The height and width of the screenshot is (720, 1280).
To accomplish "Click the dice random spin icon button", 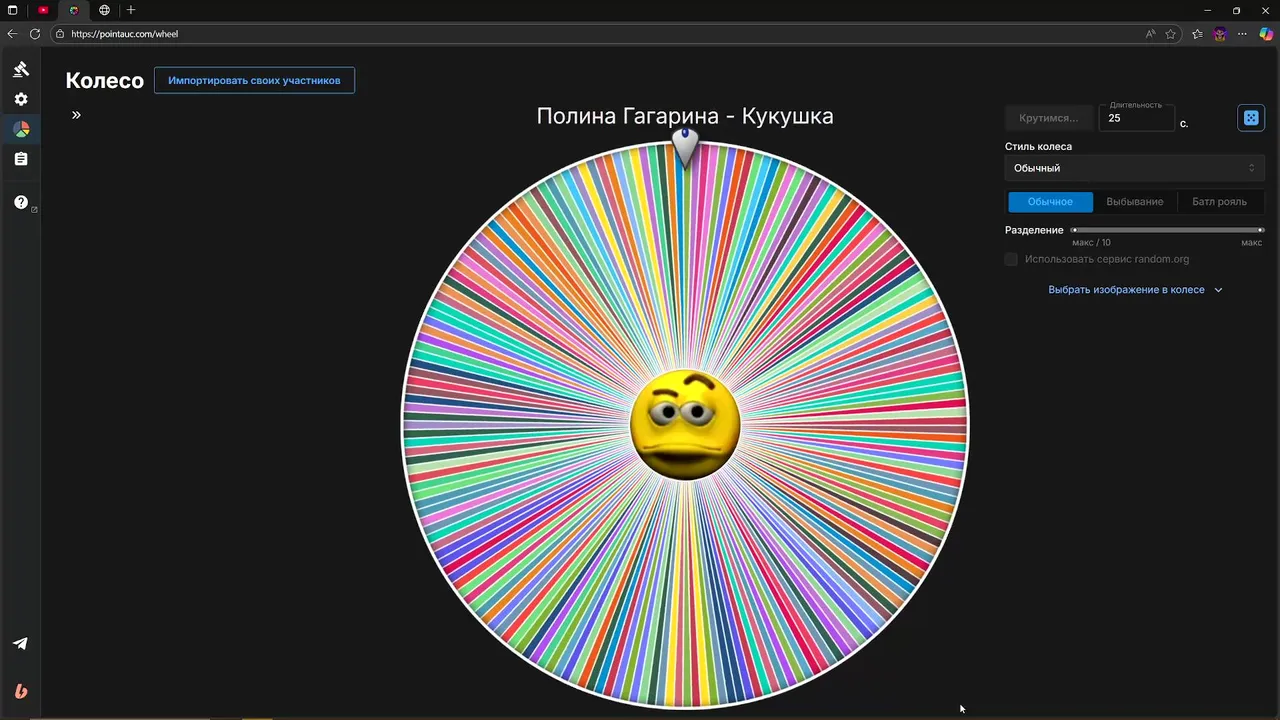I will (1250, 118).
